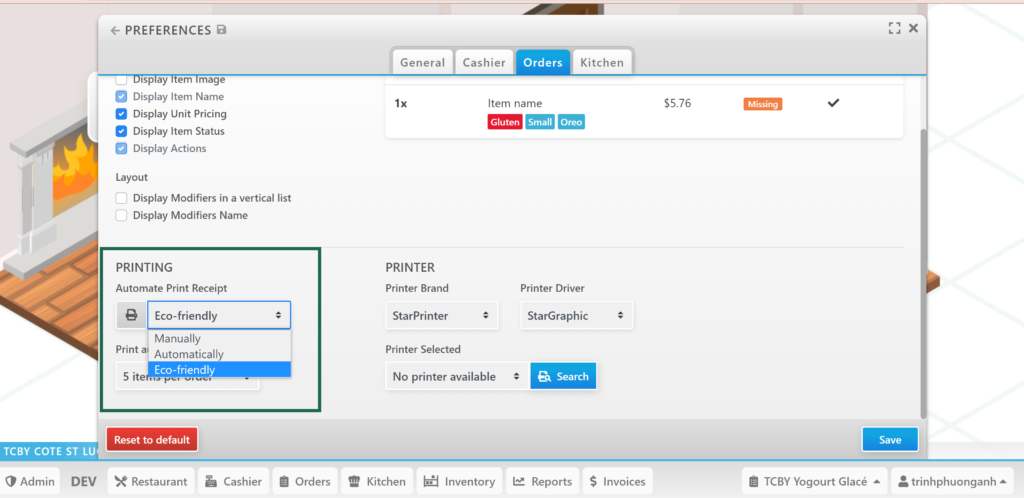Switch to the Kitchen preferences tab
This screenshot has width=1024, height=498.
click(602, 62)
